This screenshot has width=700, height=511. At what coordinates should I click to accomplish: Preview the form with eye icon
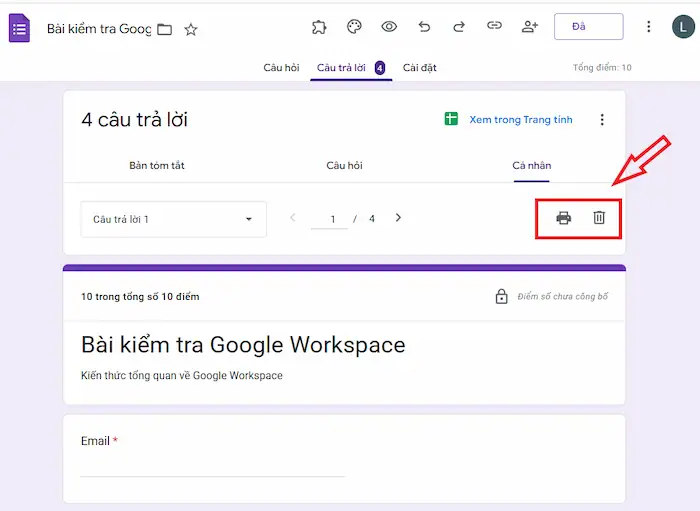[x=389, y=27]
